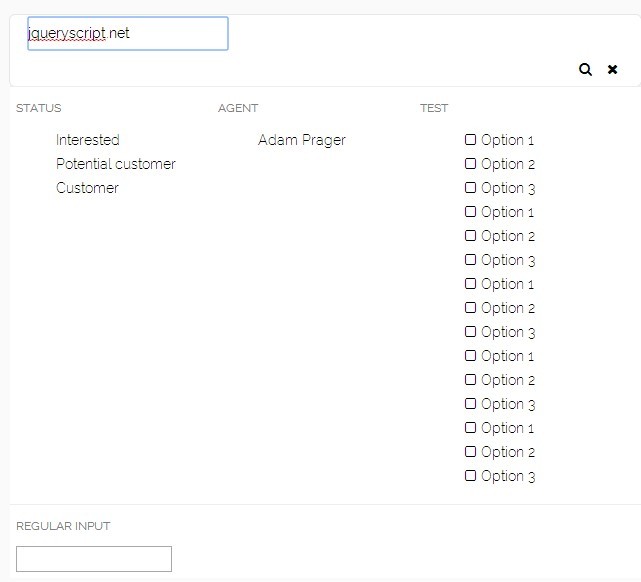Tick the last Option 2 checkbox
This screenshot has width=641, height=582.
(x=471, y=452)
